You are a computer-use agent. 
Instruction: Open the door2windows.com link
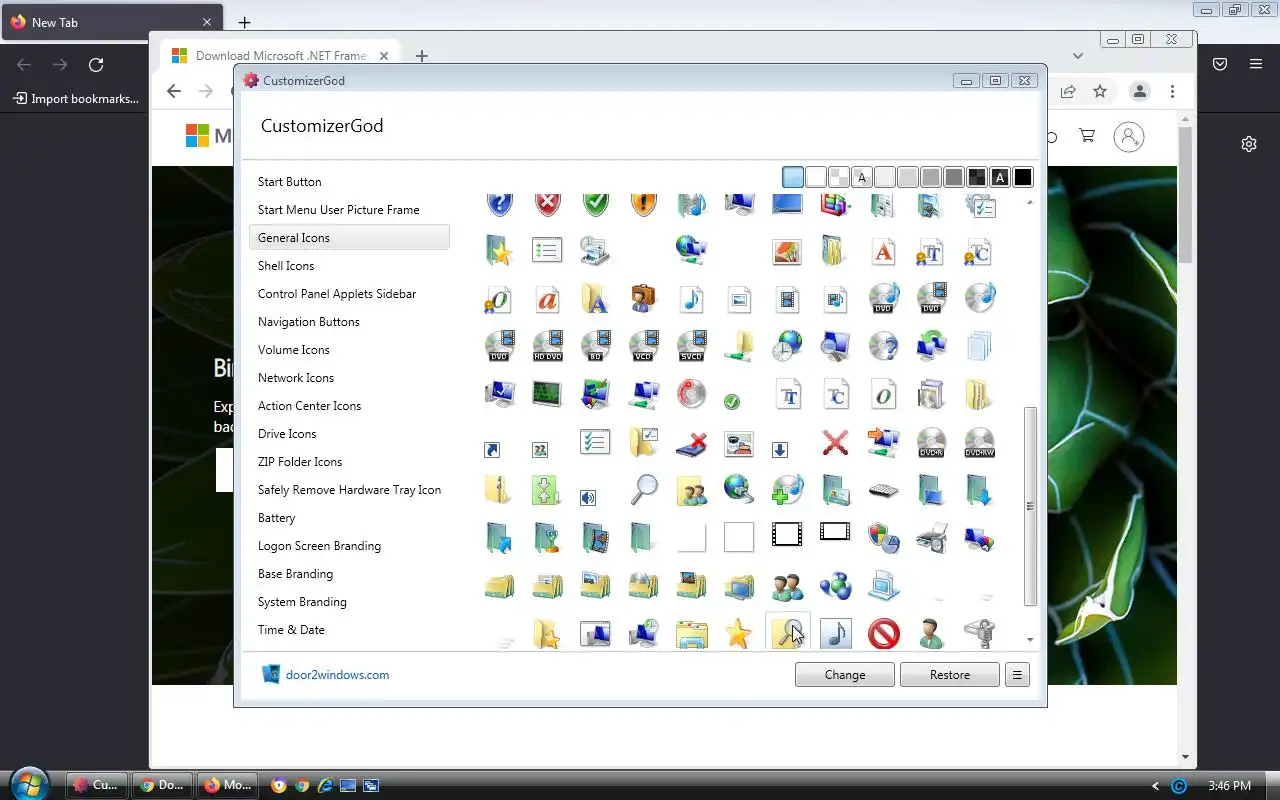coord(337,675)
